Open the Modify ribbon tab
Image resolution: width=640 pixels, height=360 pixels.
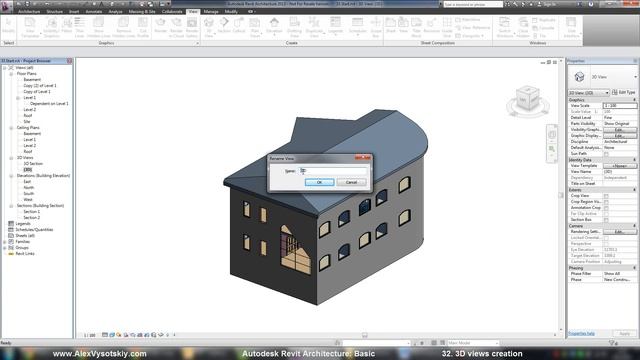(x=231, y=11)
